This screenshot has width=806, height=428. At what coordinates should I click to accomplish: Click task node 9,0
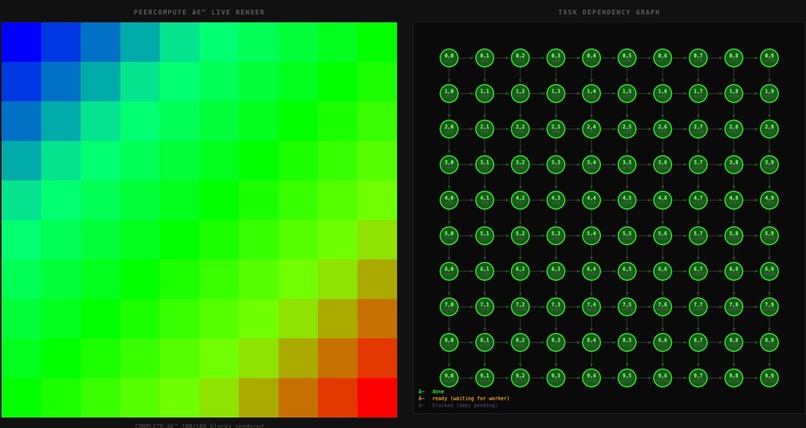[449, 378]
